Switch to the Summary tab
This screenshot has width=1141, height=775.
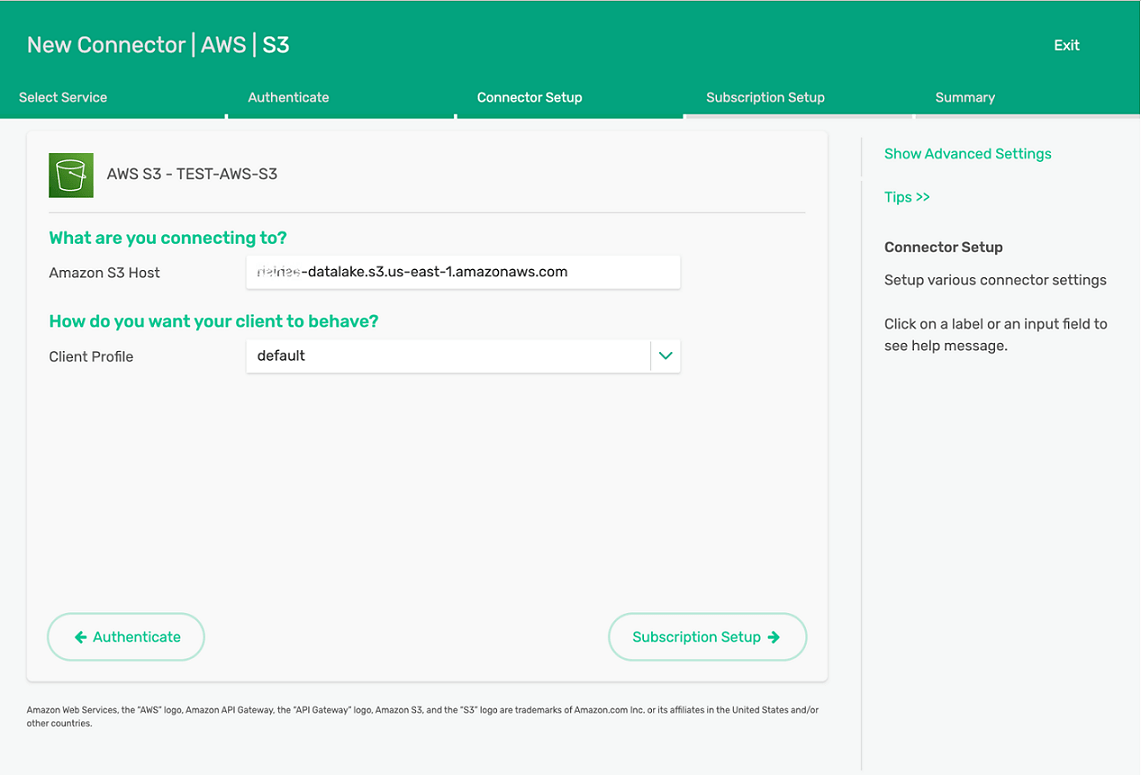[x=964, y=97]
